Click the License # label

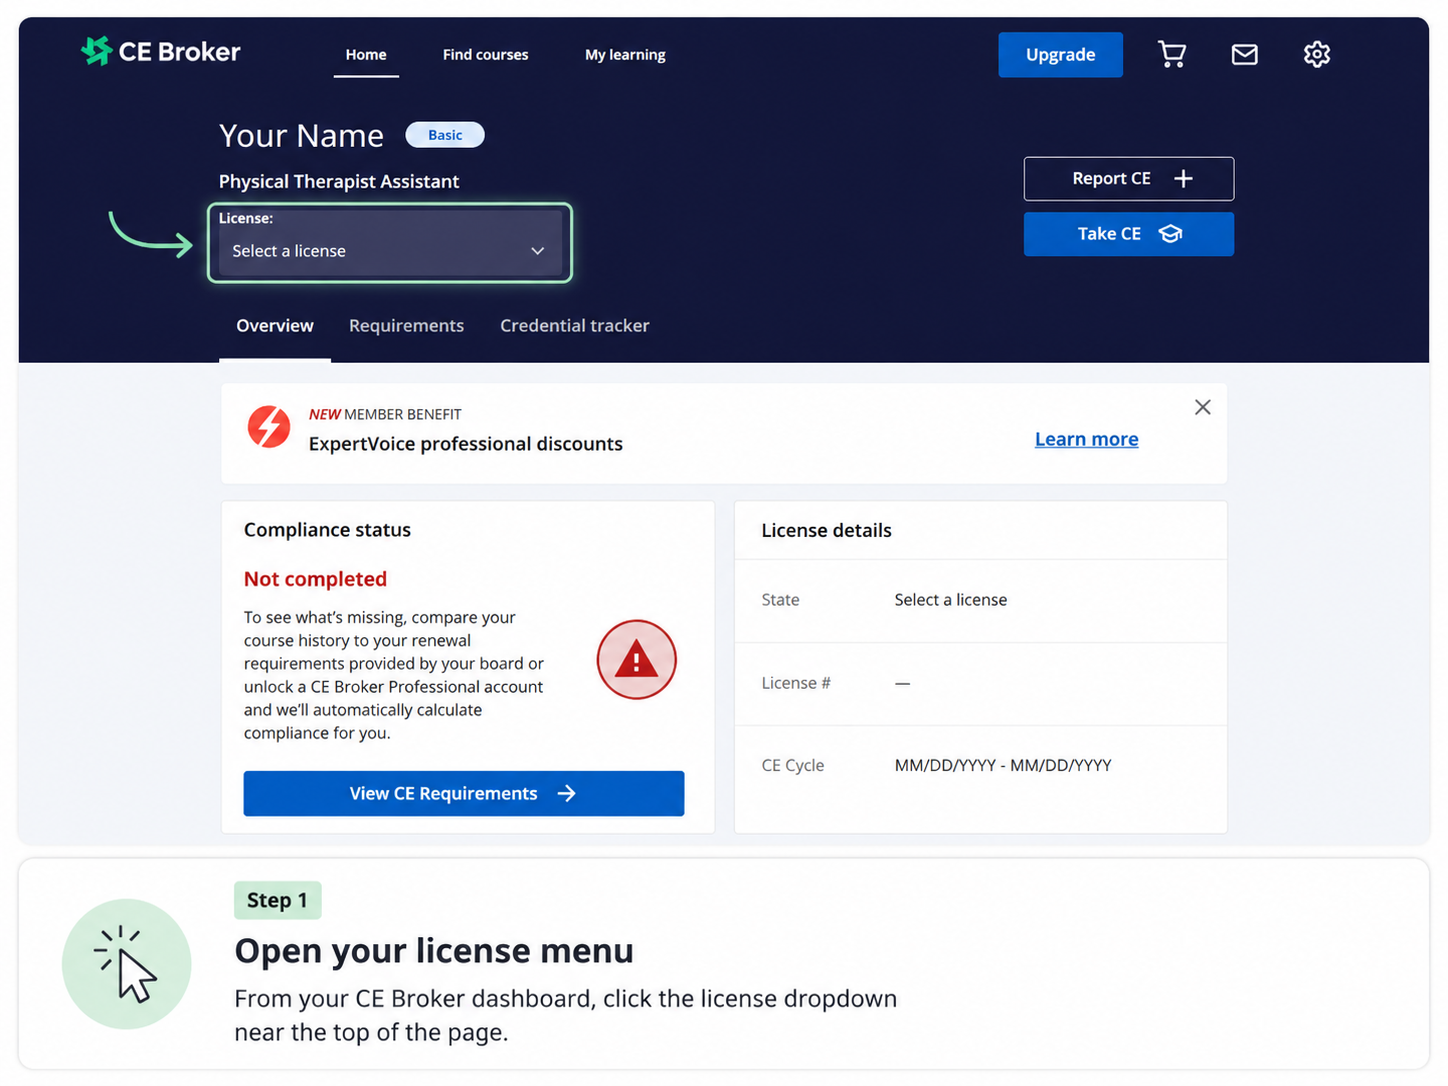pyautogui.click(x=796, y=683)
